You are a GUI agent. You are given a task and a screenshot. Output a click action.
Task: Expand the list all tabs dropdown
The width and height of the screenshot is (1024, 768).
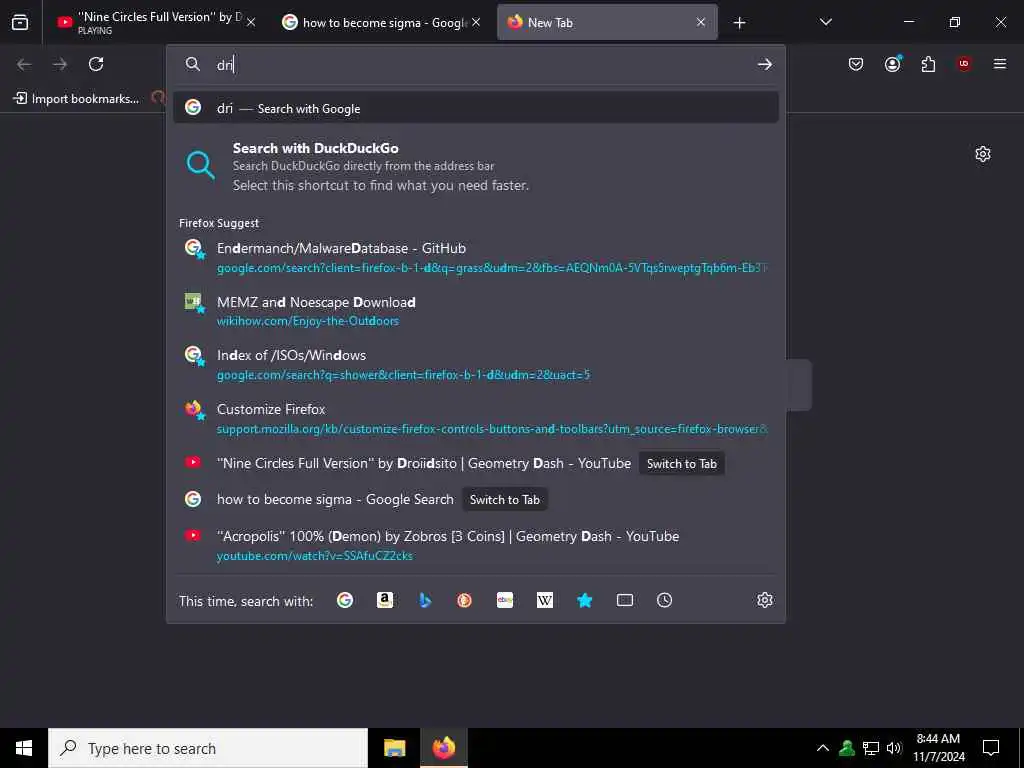click(x=825, y=22)
